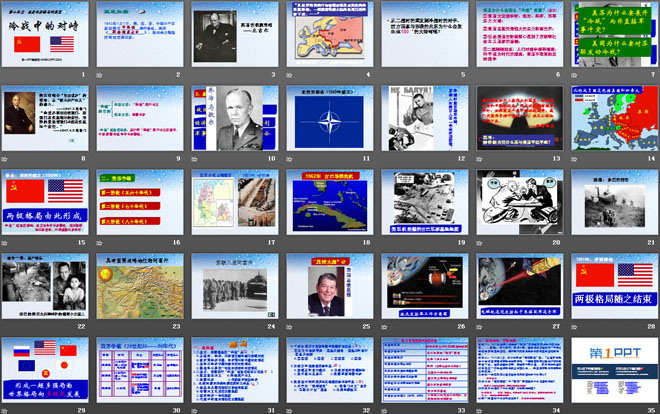This screenshot has width=660, height=414.
Task: Click the animation star icon under slide 20
Action: coord(479,243)
